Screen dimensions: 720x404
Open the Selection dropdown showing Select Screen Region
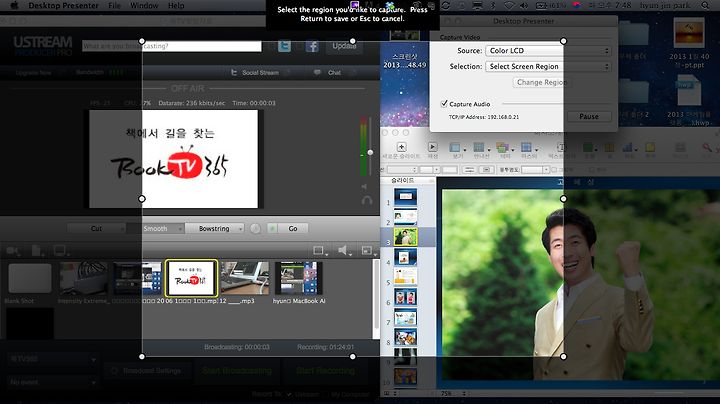(548, 67)
